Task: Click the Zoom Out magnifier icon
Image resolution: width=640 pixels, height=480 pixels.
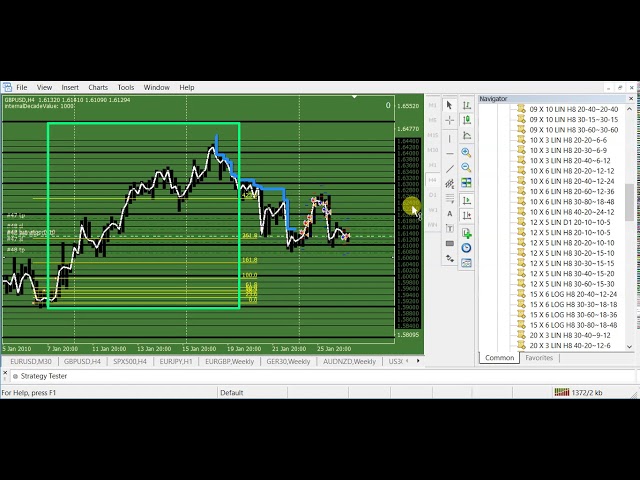Action: point(466,167)
